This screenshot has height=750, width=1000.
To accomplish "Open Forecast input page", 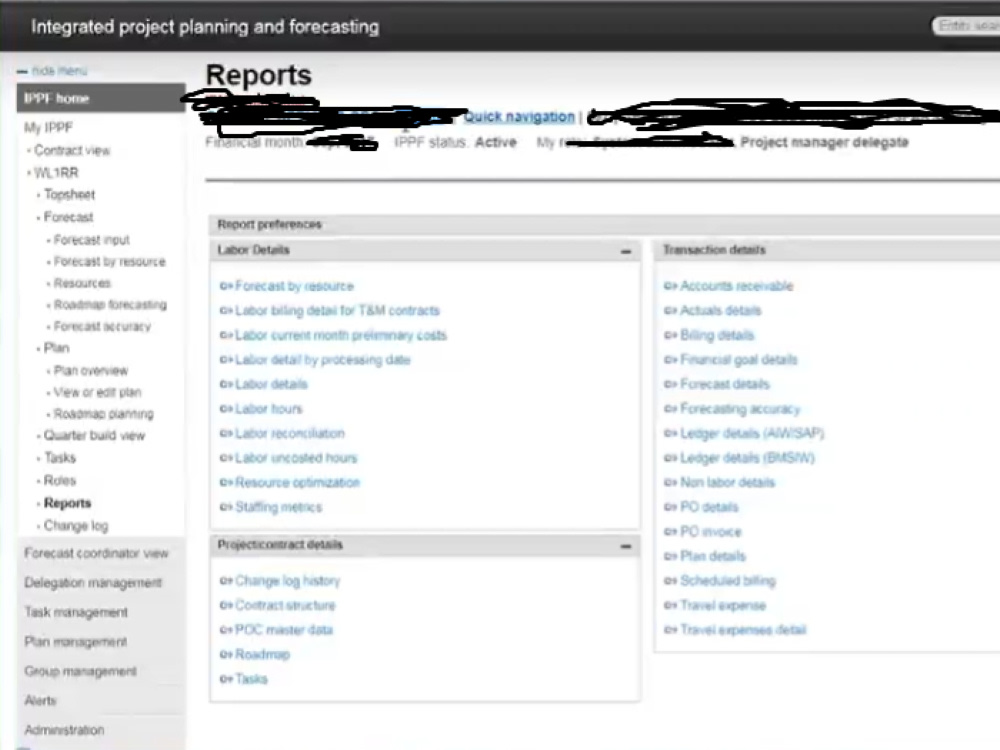I will tap(91, 240).
